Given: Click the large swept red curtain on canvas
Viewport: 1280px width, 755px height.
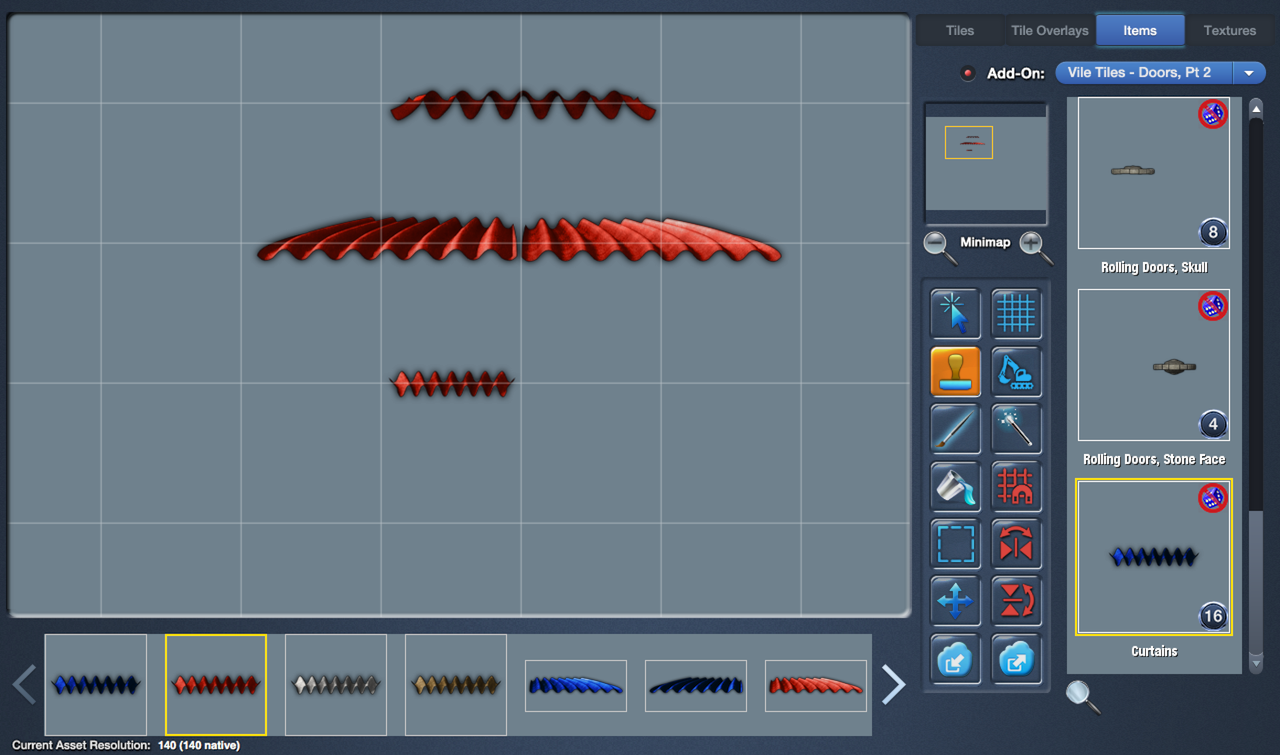Looking at the screenshot, I should coord(519,239).
